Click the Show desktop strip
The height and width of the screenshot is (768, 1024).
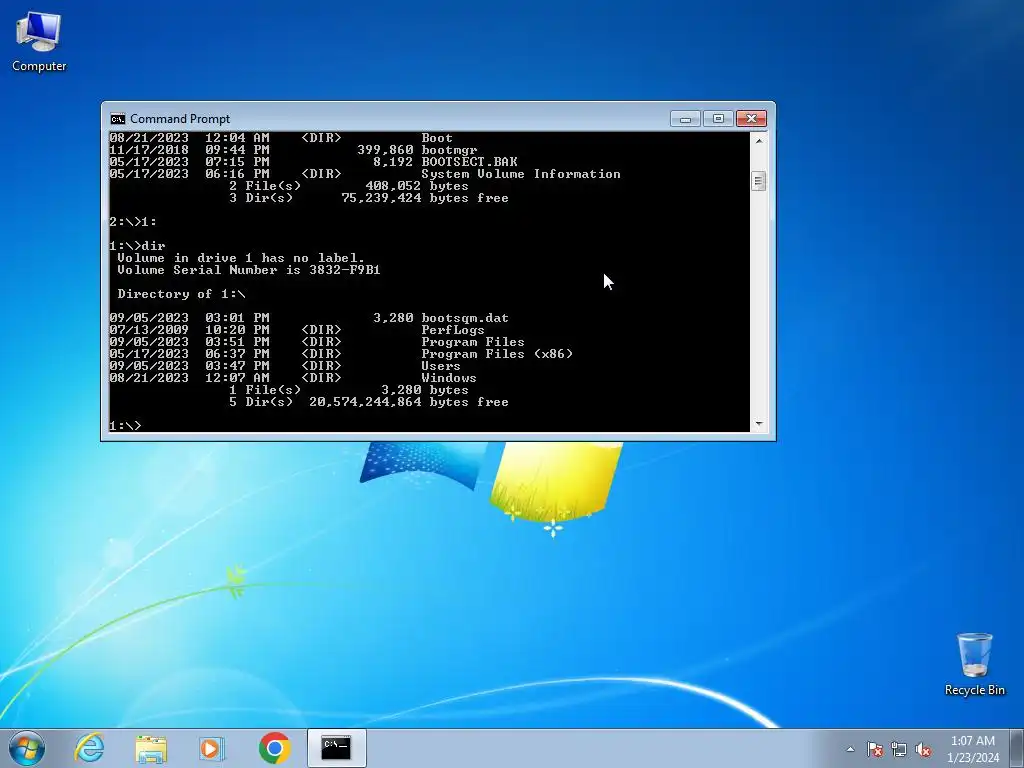coord(1017,748)
